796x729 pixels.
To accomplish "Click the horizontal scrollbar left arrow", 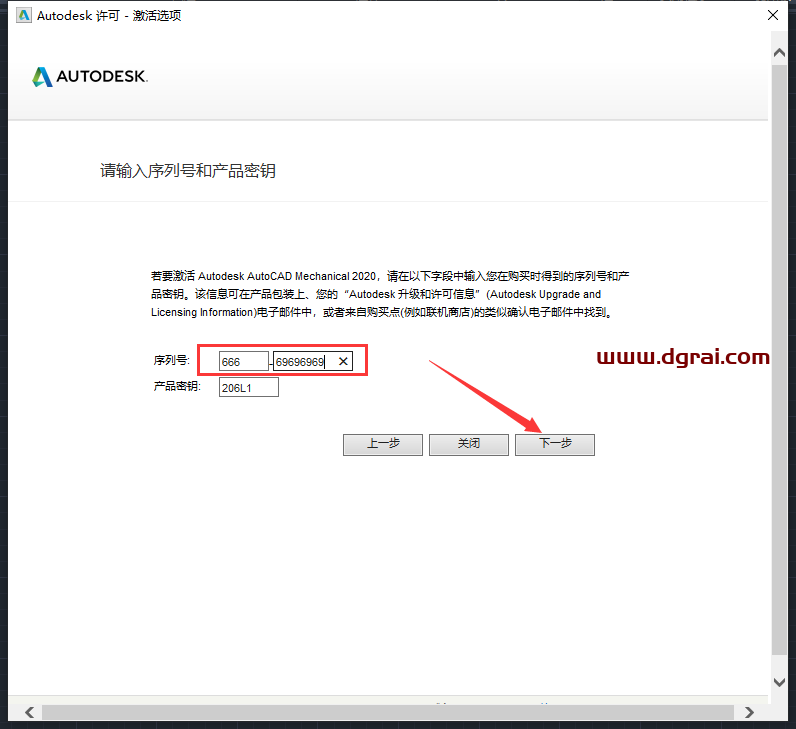I will pos(29,712).
